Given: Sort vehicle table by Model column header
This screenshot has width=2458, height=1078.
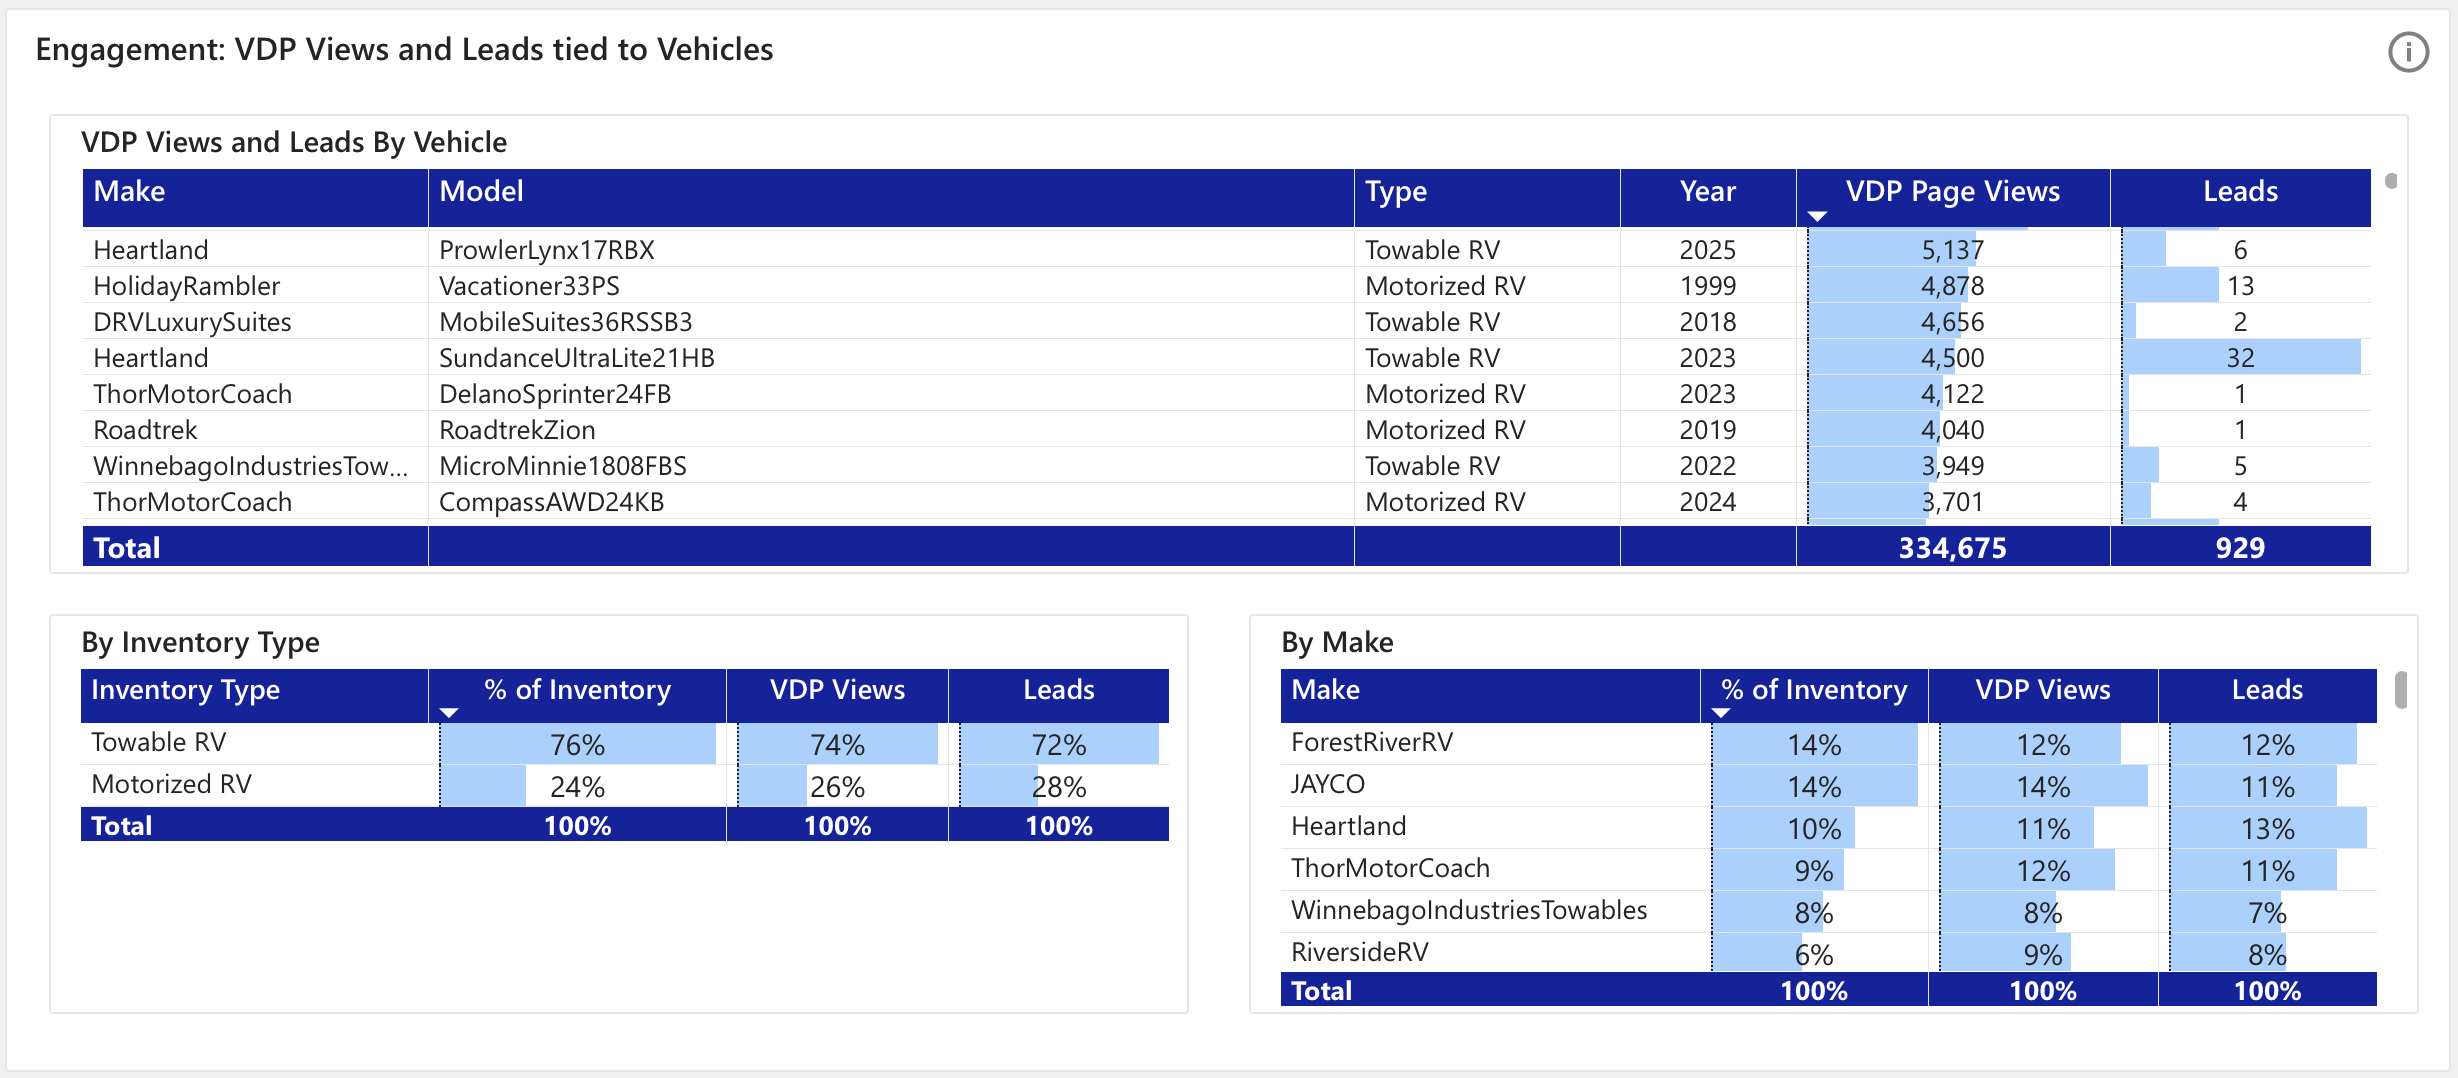Looking at the screenshot, I should point(481,192).
